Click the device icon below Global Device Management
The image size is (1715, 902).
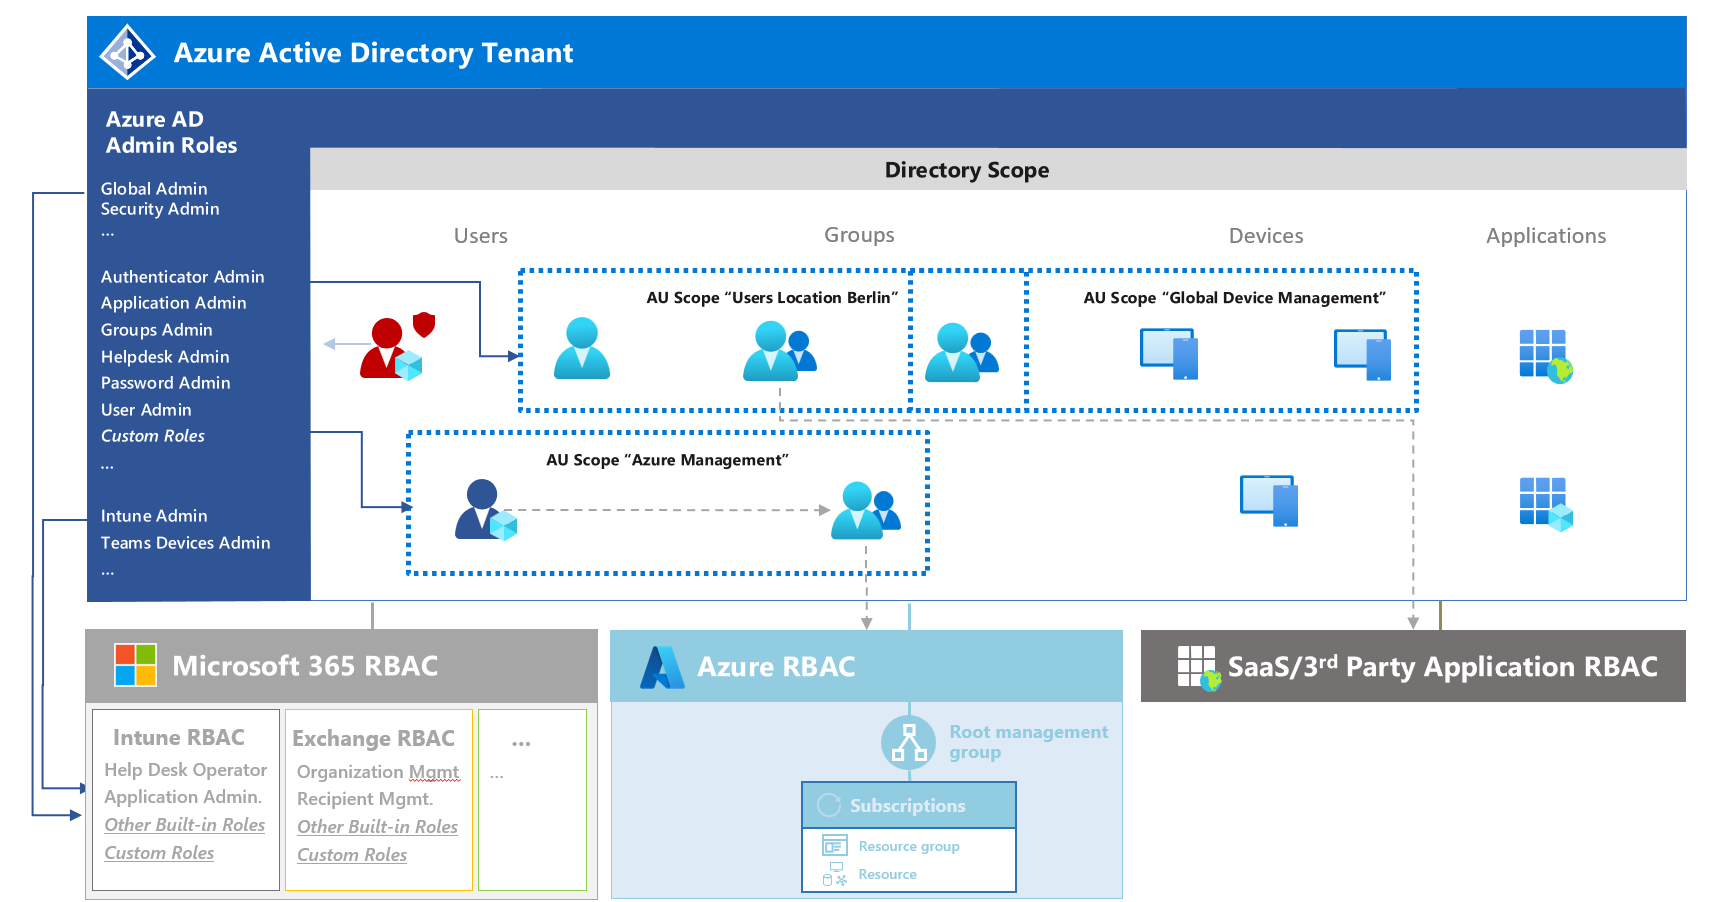pos(1269,500)
